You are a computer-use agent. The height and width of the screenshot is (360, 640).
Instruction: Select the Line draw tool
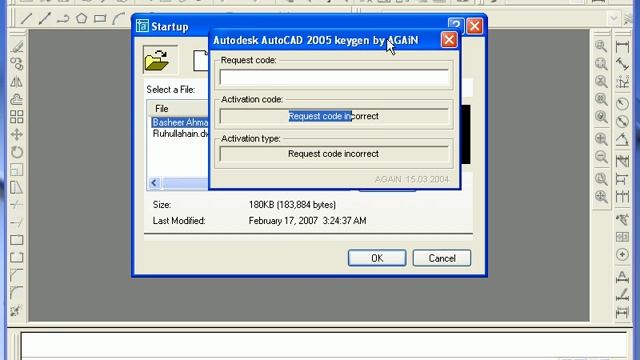(x=27, y=18)
